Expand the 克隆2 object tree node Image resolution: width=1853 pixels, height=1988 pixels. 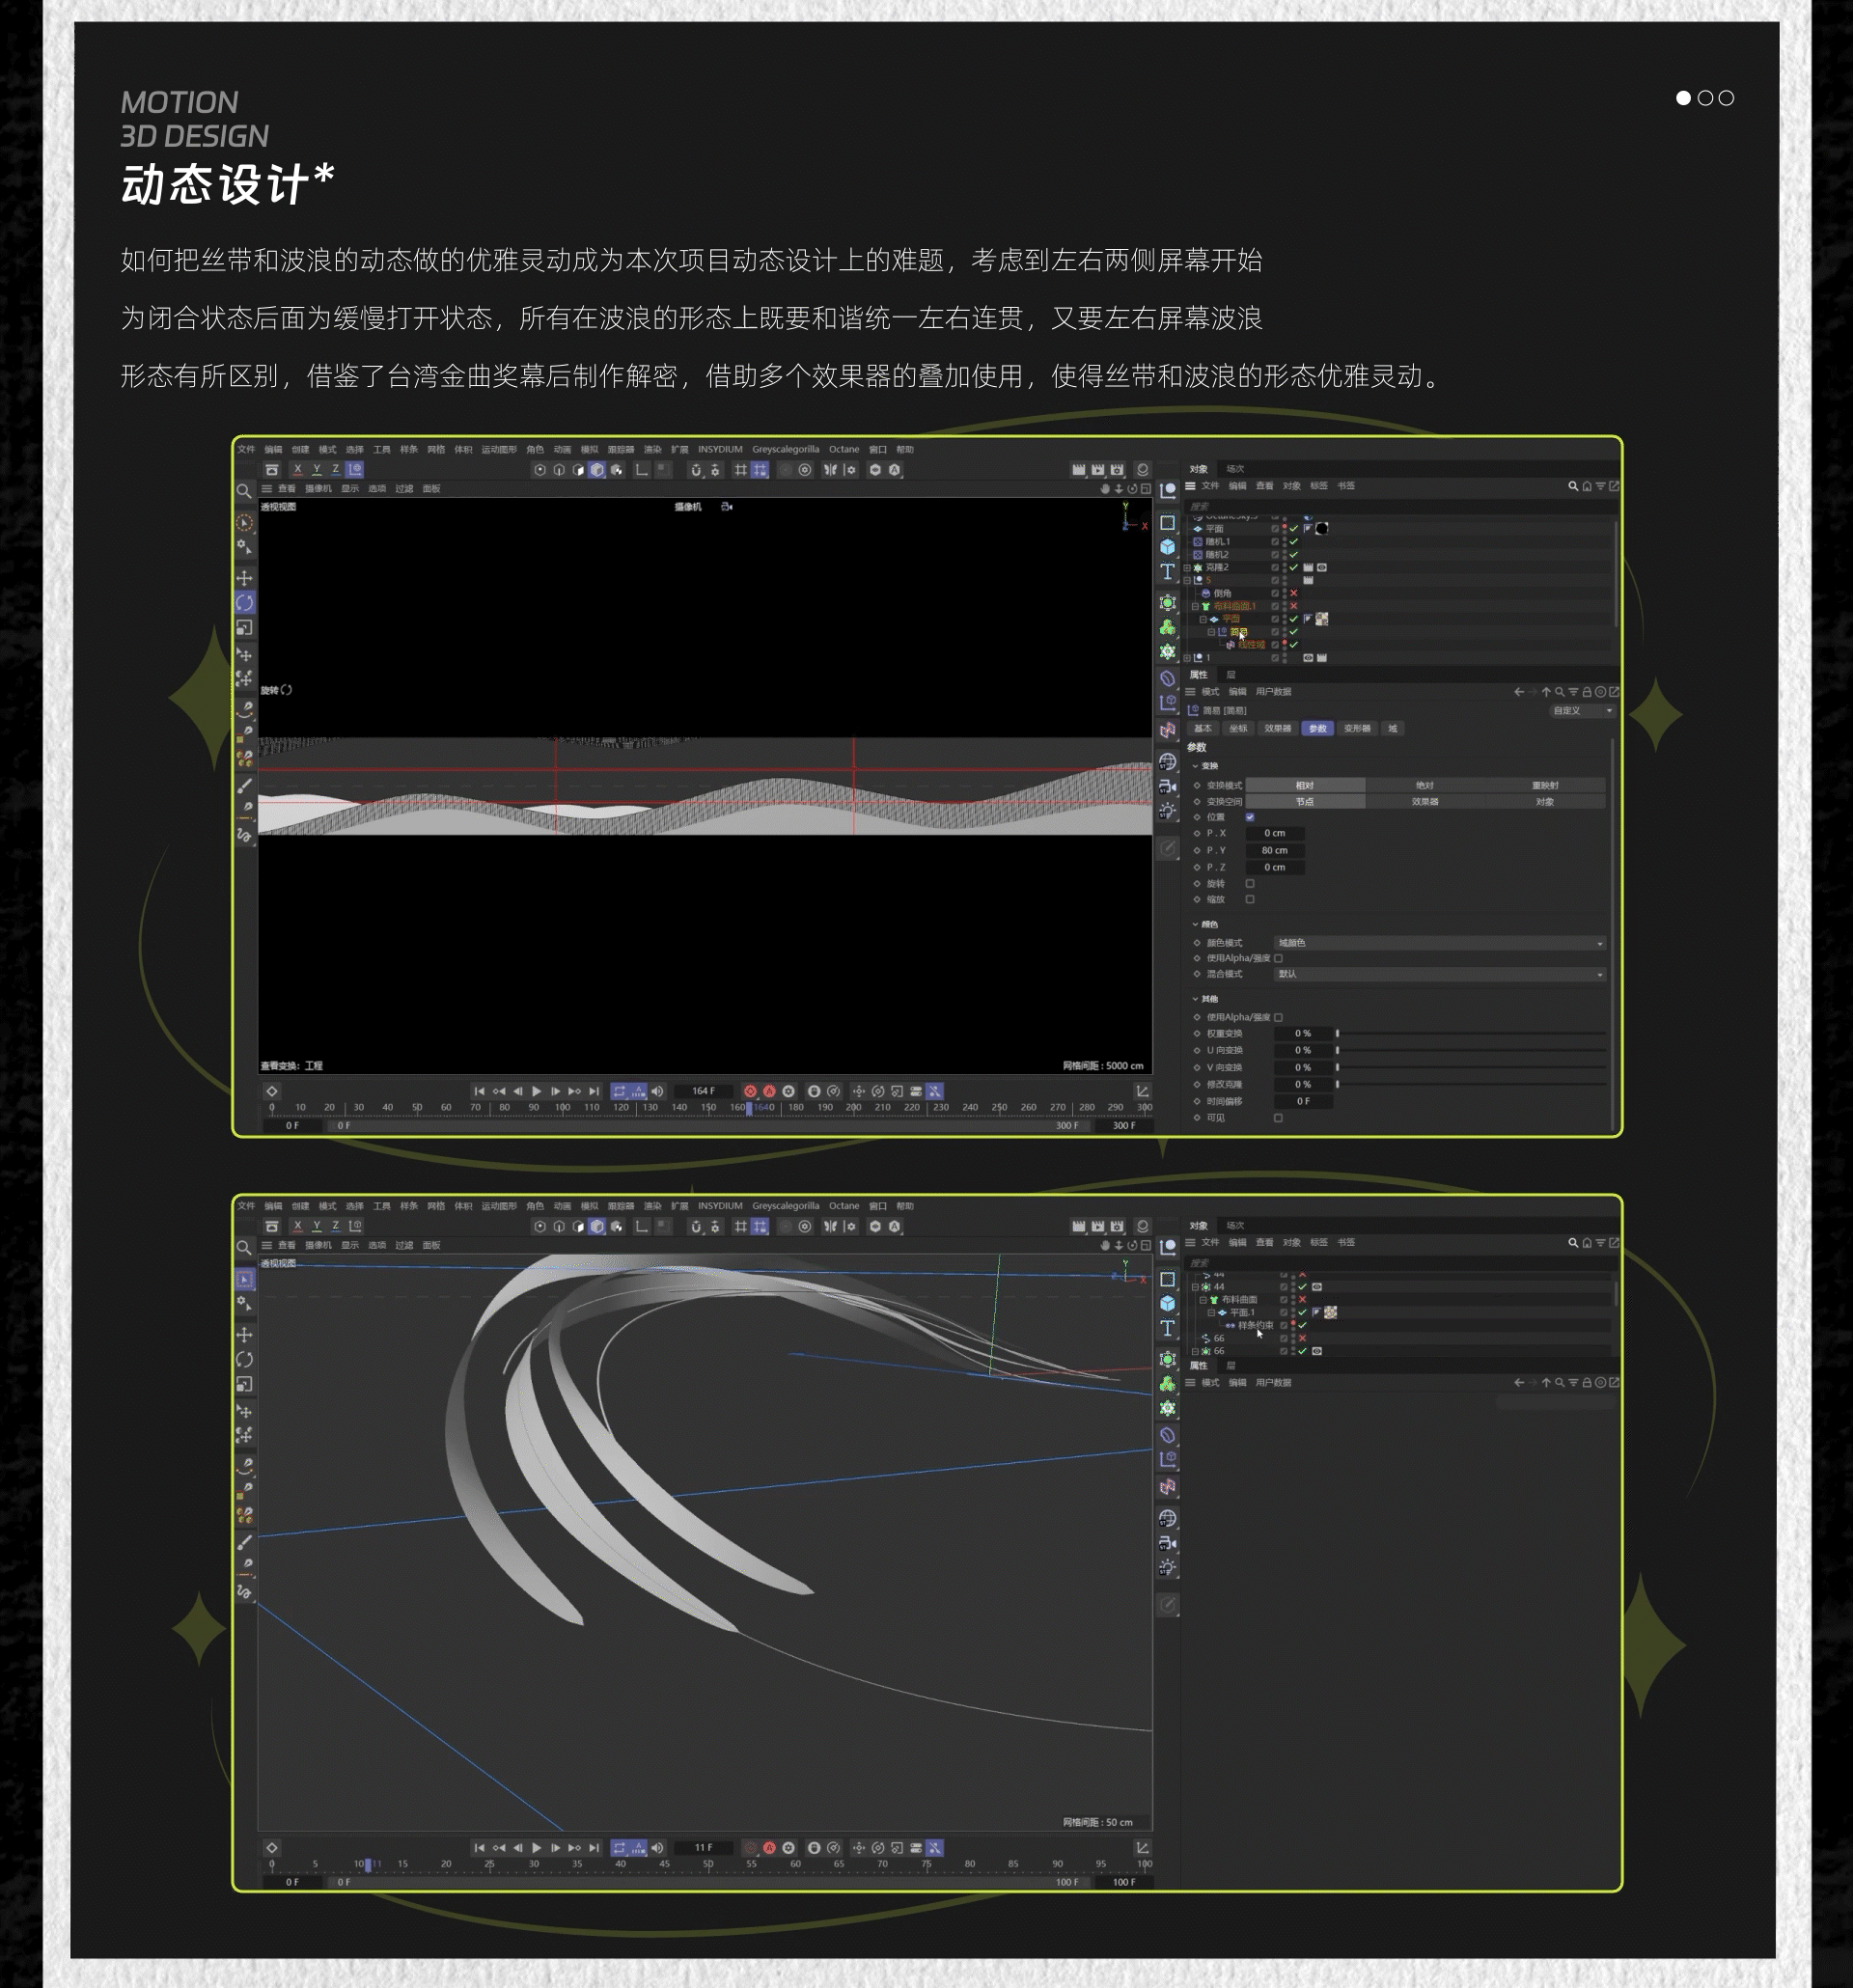click(1188, 567)
